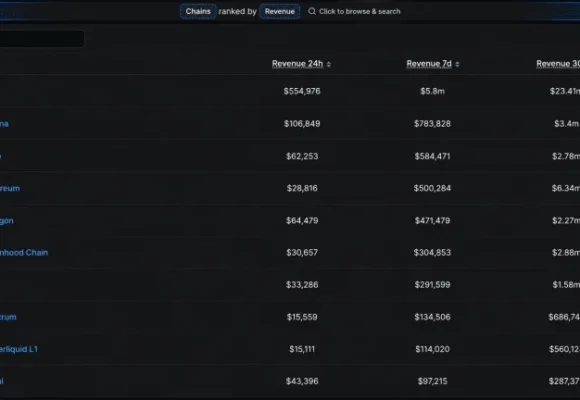Select the $28,816 24h revenue cell
This screenshot has width=580, height=400.
302,188
